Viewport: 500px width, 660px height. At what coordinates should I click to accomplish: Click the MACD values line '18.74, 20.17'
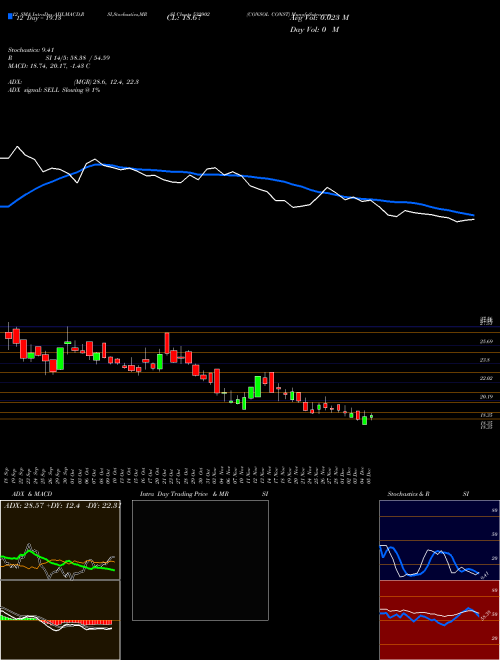click(x=49, y=66)
